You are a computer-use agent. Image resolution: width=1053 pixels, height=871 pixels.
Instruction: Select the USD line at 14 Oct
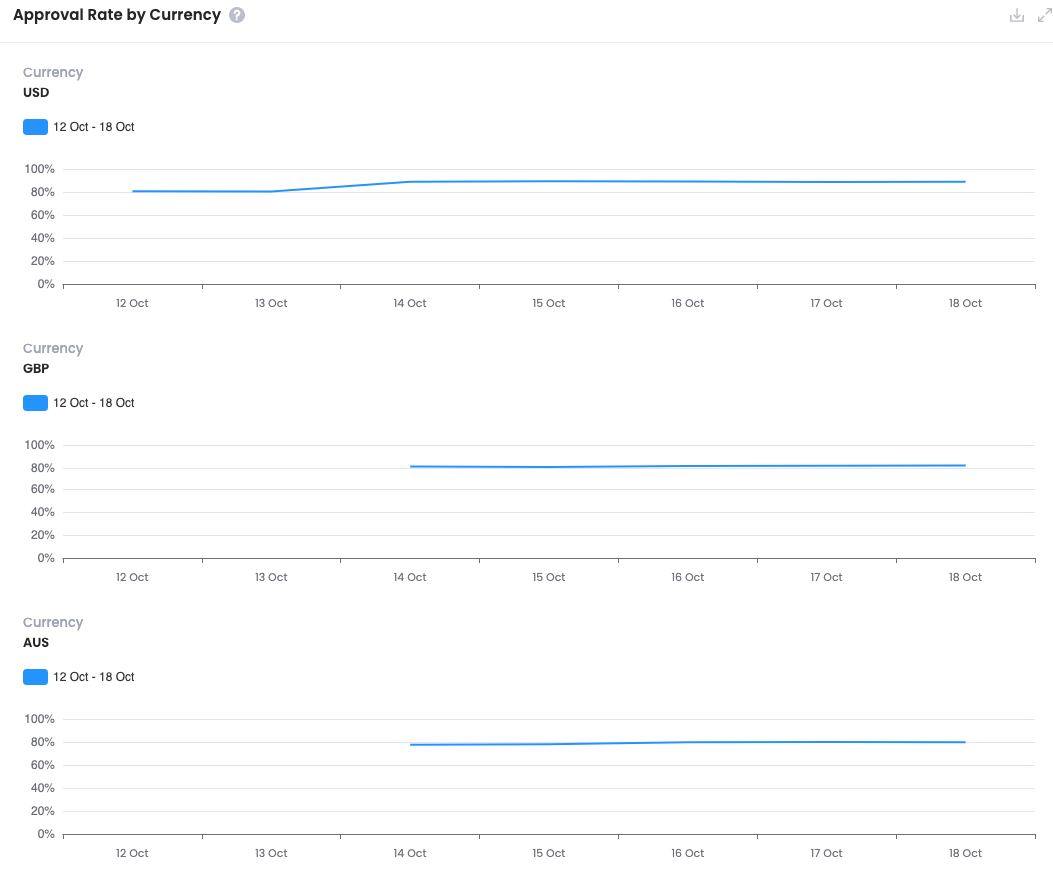410,182
